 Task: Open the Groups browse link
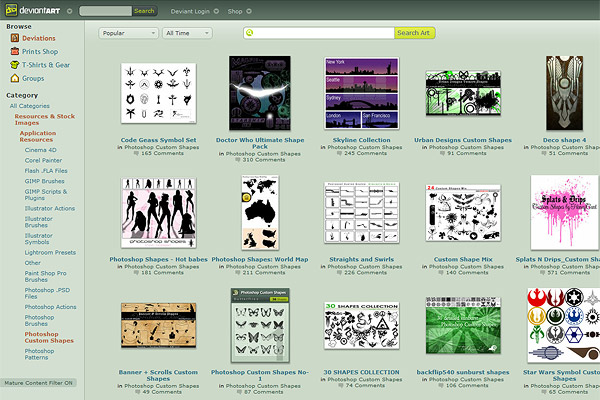tap(33, 78)
